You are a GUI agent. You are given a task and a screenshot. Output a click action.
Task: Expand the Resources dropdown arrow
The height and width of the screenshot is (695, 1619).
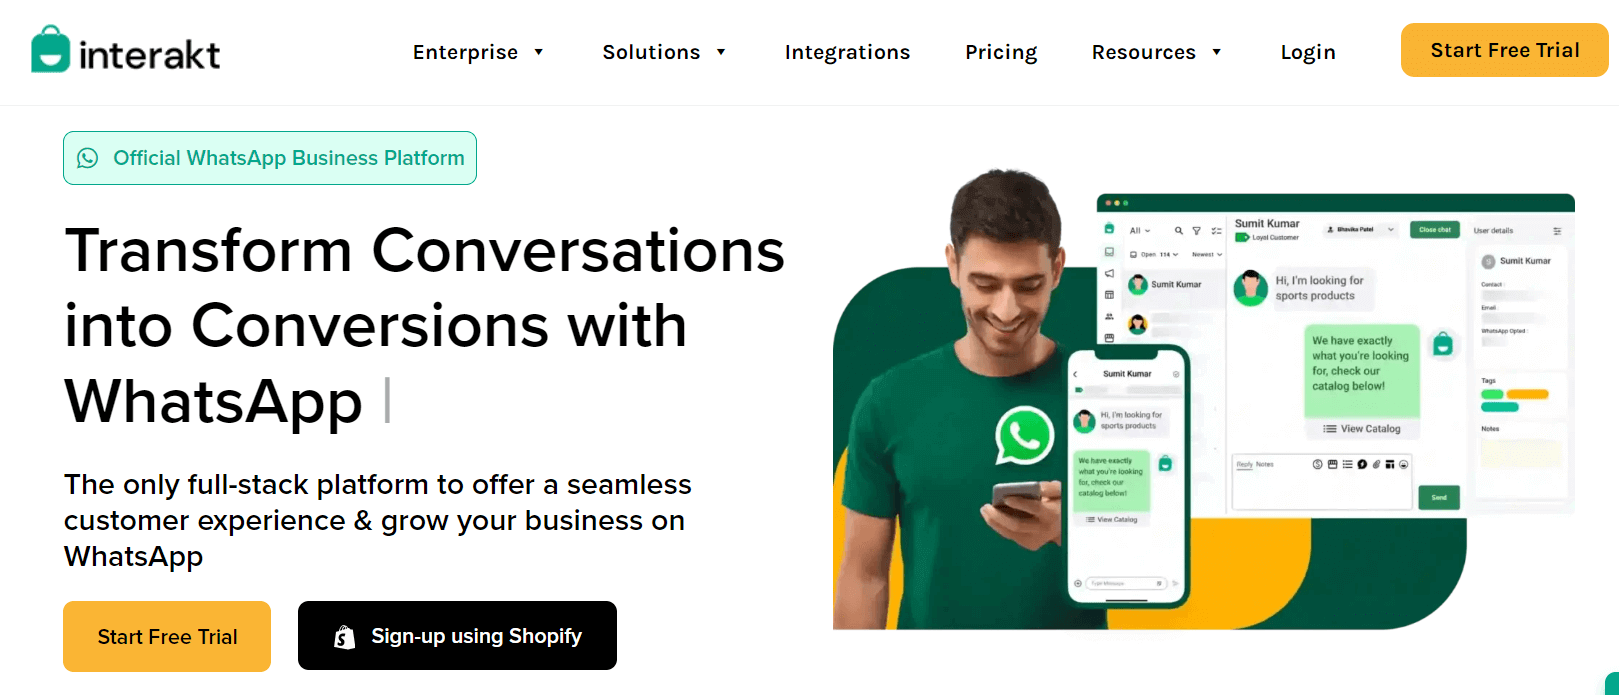[1216, 52]
